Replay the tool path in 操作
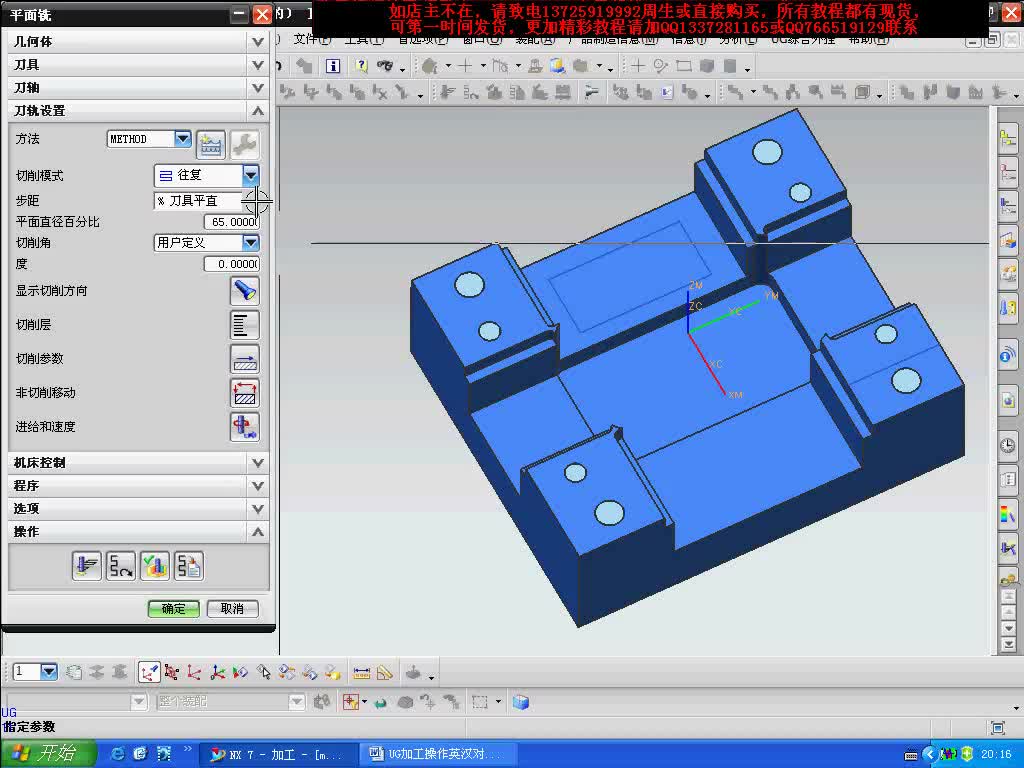The height and width of the screenshot is (768, 1024). [x=121, y=566]
